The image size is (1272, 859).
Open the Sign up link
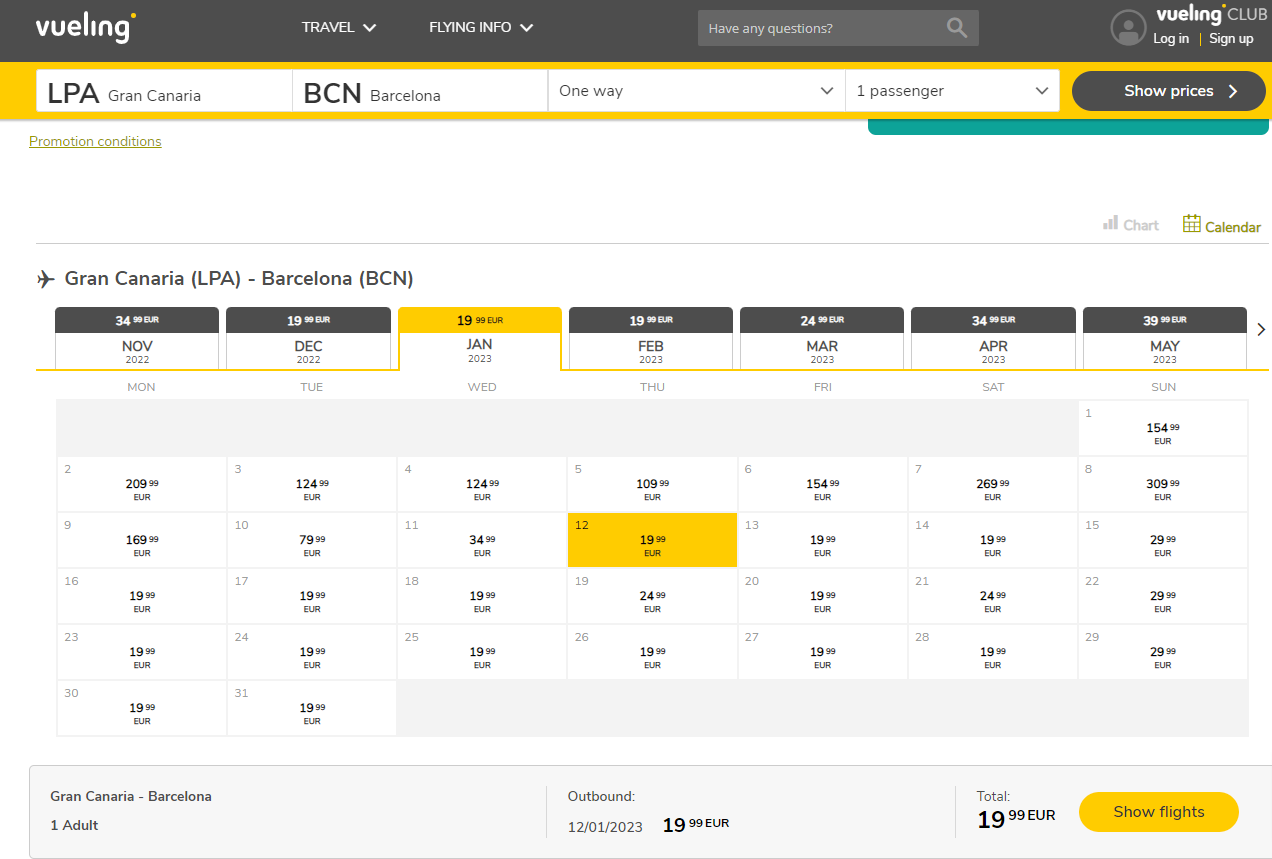coord(1231,39)
